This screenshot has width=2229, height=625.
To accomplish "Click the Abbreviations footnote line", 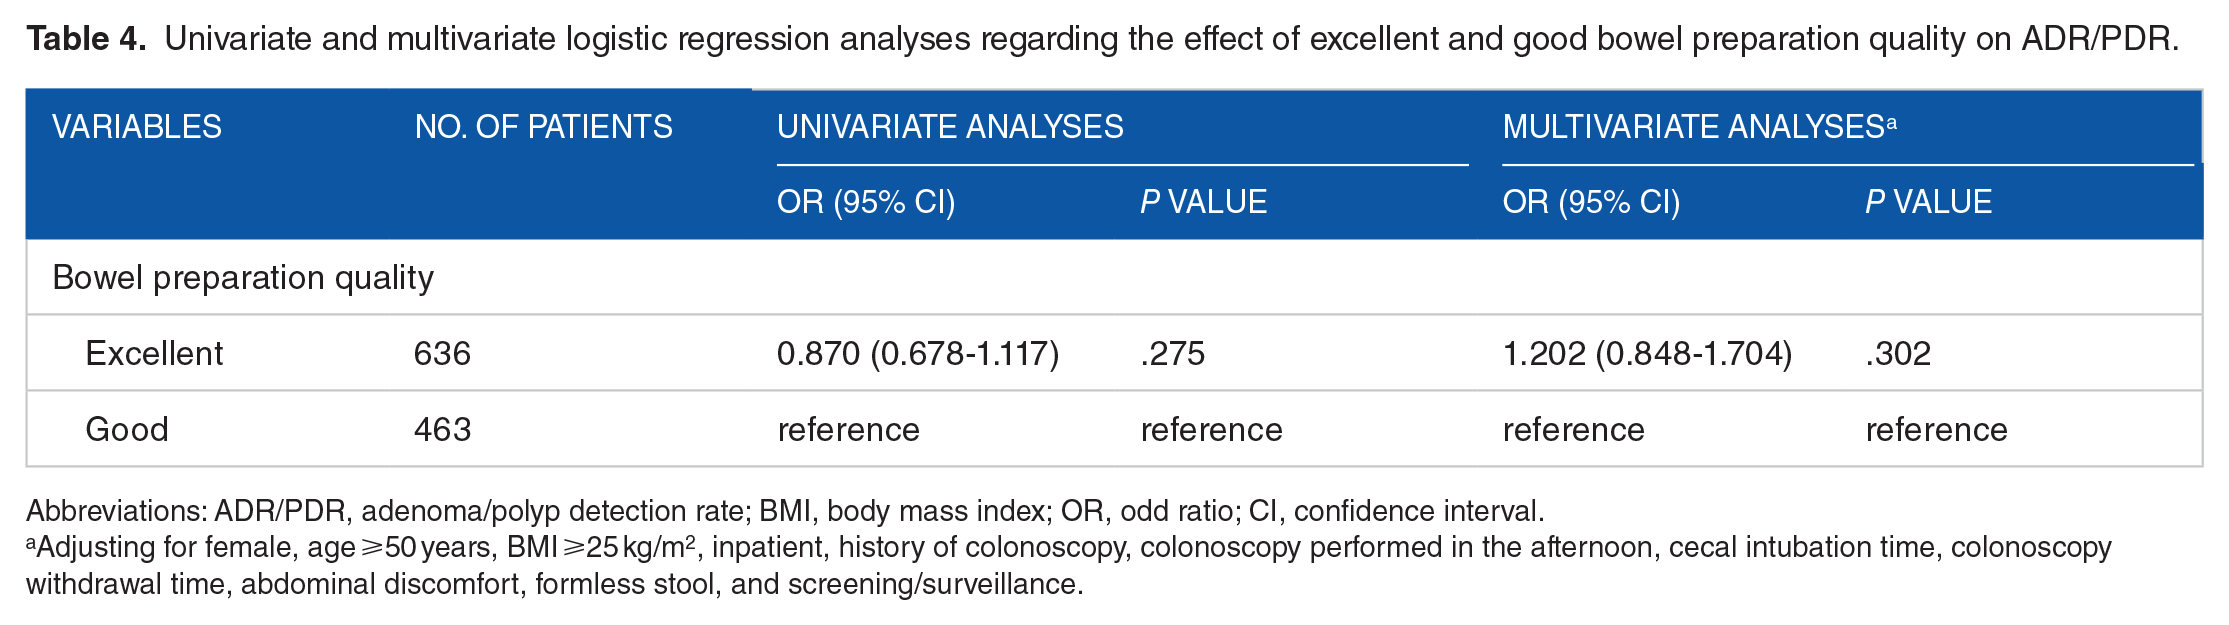I will click(785, 511).
